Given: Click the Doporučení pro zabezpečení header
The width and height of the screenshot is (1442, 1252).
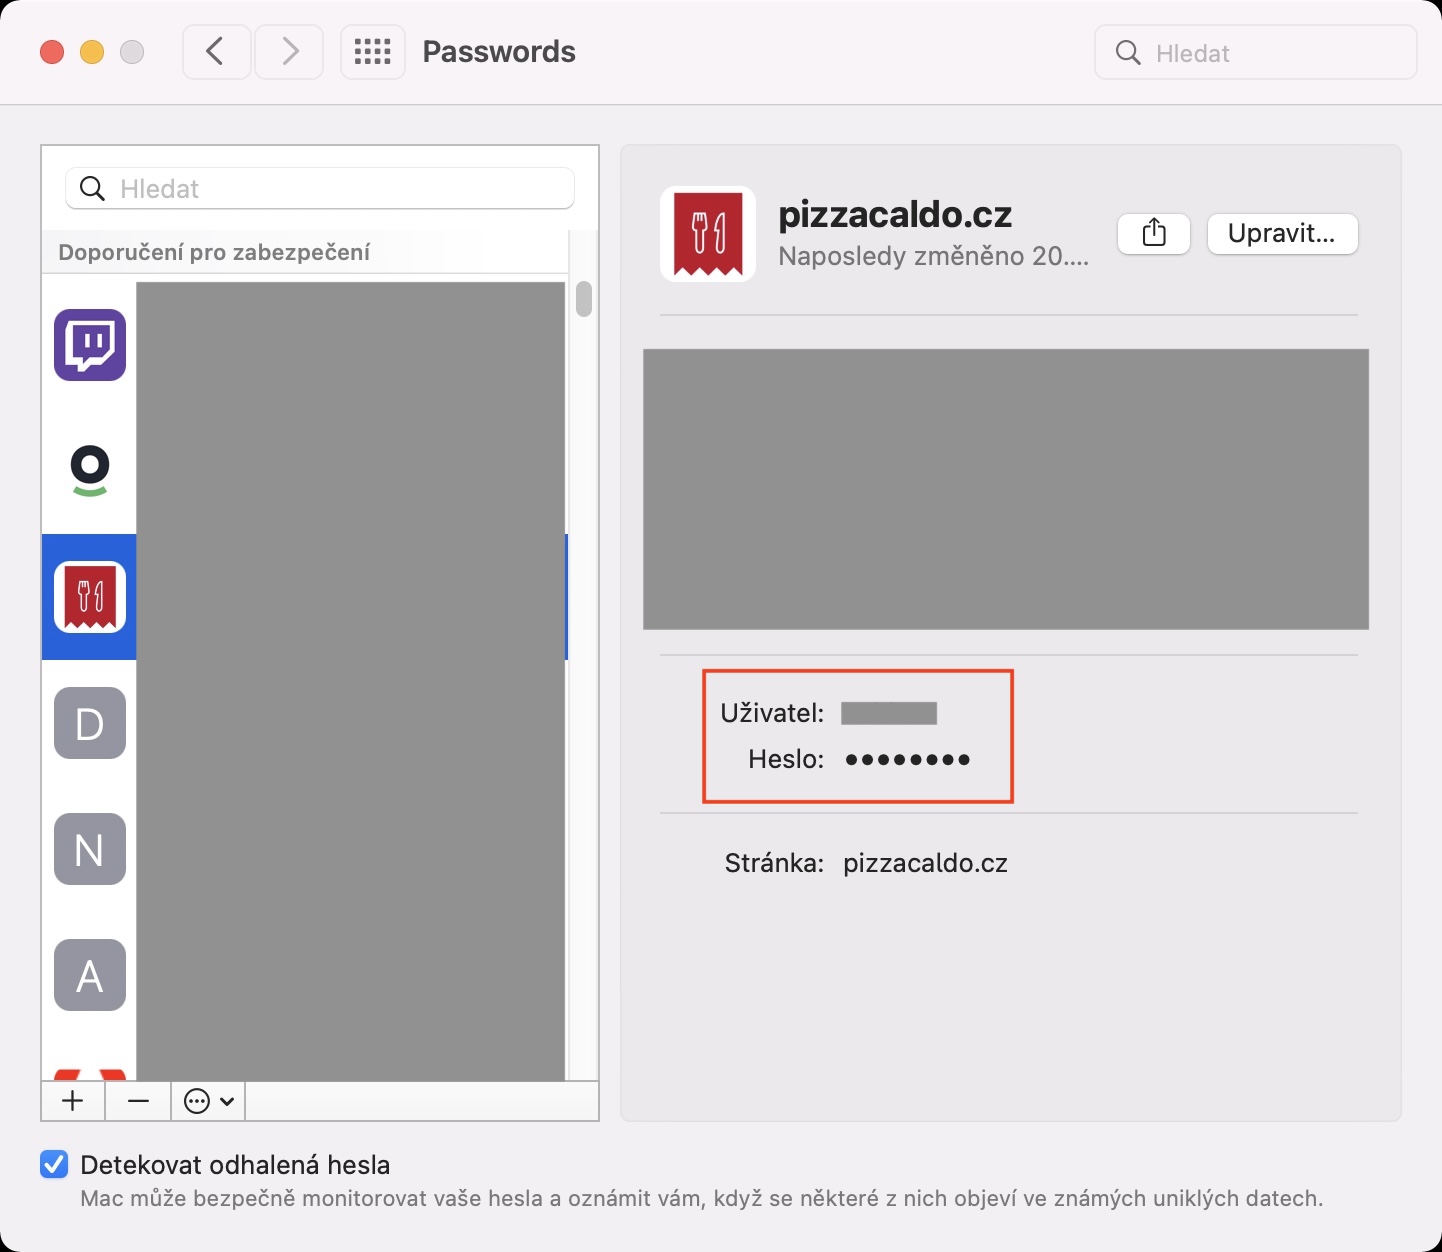Looking at the screenshot, I should coord(214,252).
